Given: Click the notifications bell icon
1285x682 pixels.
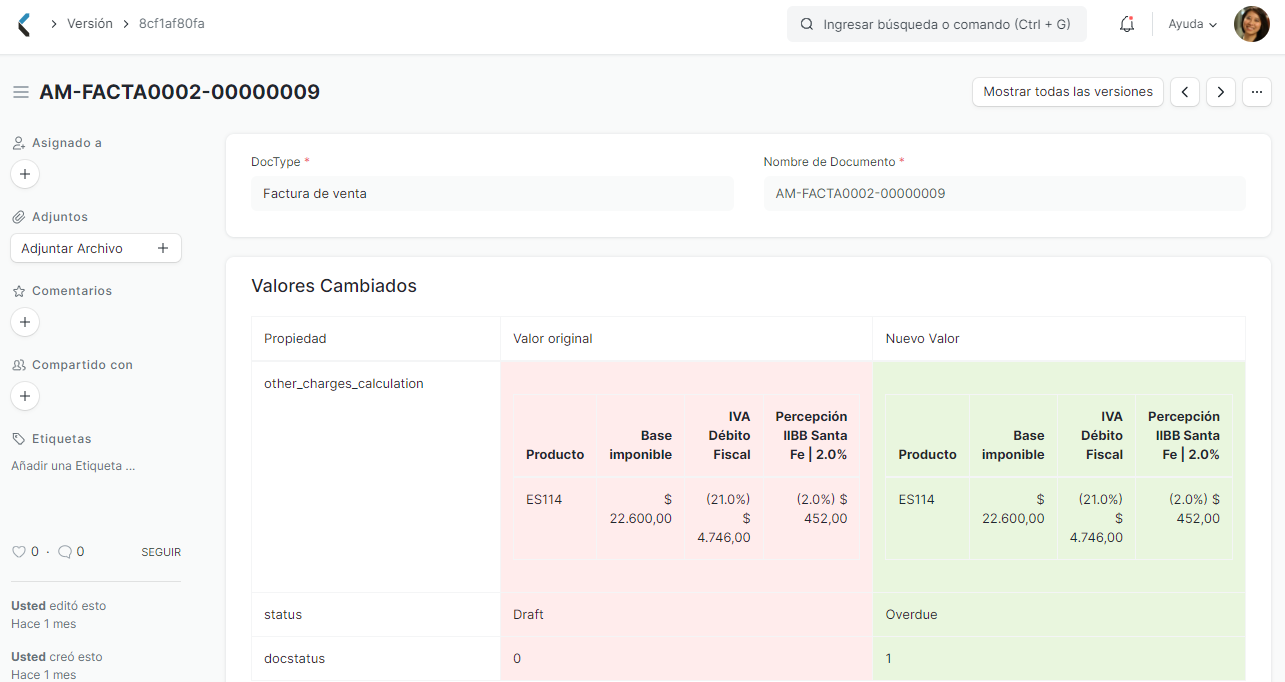Looking at the screenshot, I should 1127,24.
